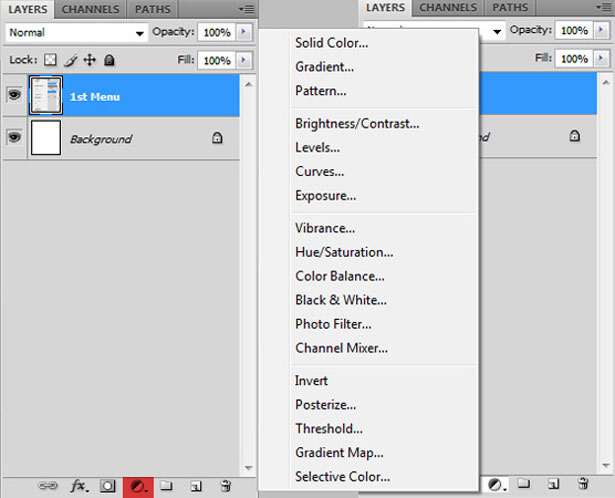Select Posterize adjustment

[x=326, y=404]
